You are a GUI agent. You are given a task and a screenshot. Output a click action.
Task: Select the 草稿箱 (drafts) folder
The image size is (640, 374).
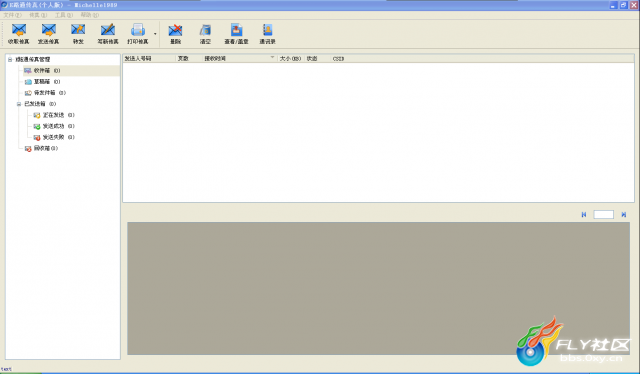[47, 82]
